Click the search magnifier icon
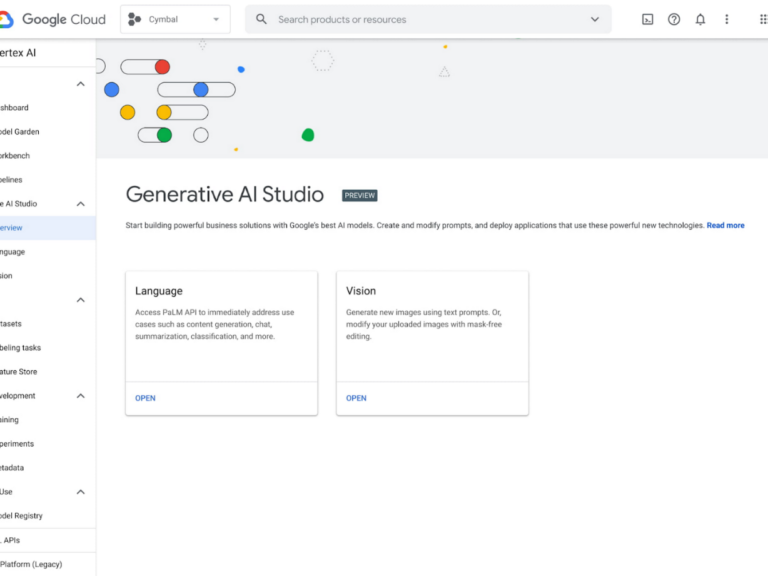 pos(262,19)
